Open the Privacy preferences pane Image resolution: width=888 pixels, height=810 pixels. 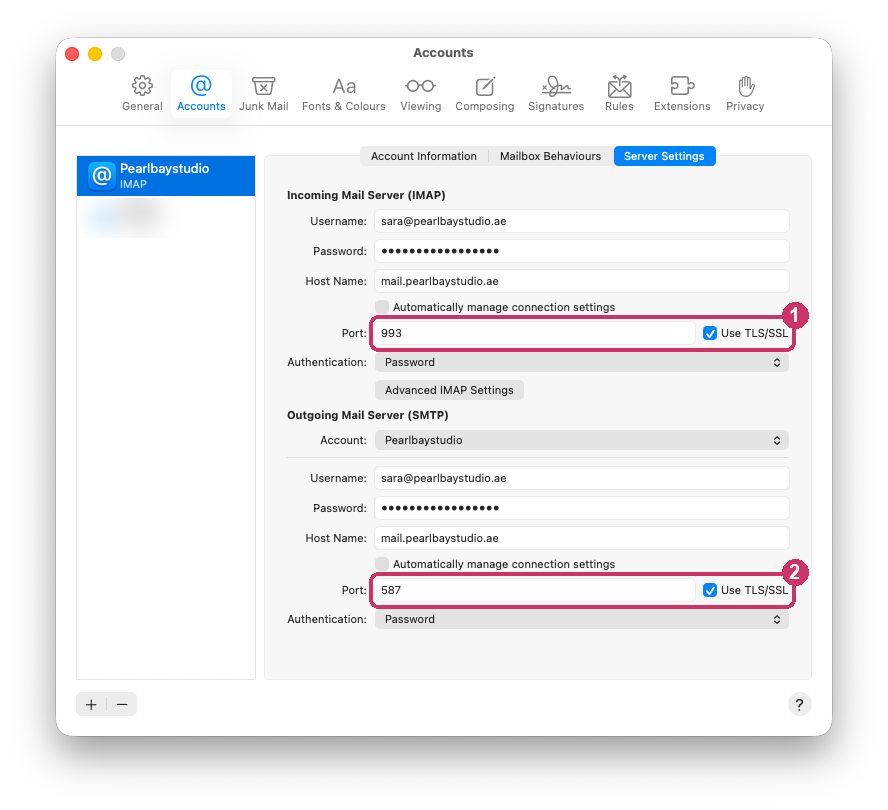(x=745, y=93)
